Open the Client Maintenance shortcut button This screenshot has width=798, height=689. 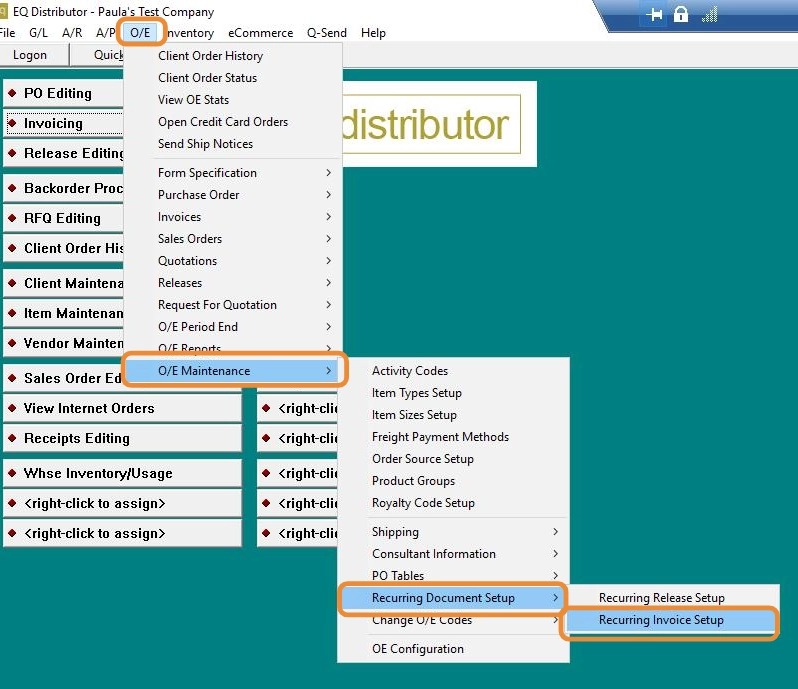(64, 283)
